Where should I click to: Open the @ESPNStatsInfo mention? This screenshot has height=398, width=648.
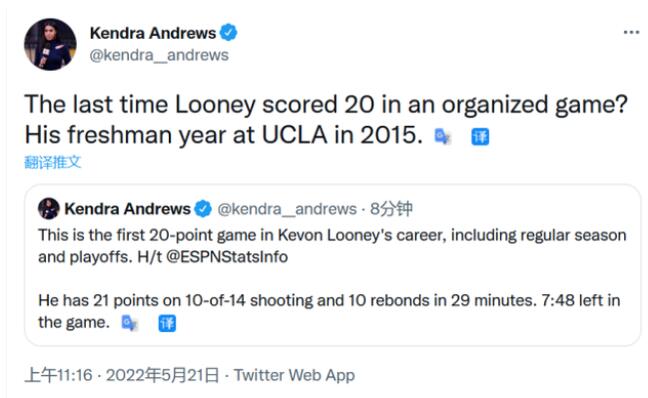pos(227,257)
